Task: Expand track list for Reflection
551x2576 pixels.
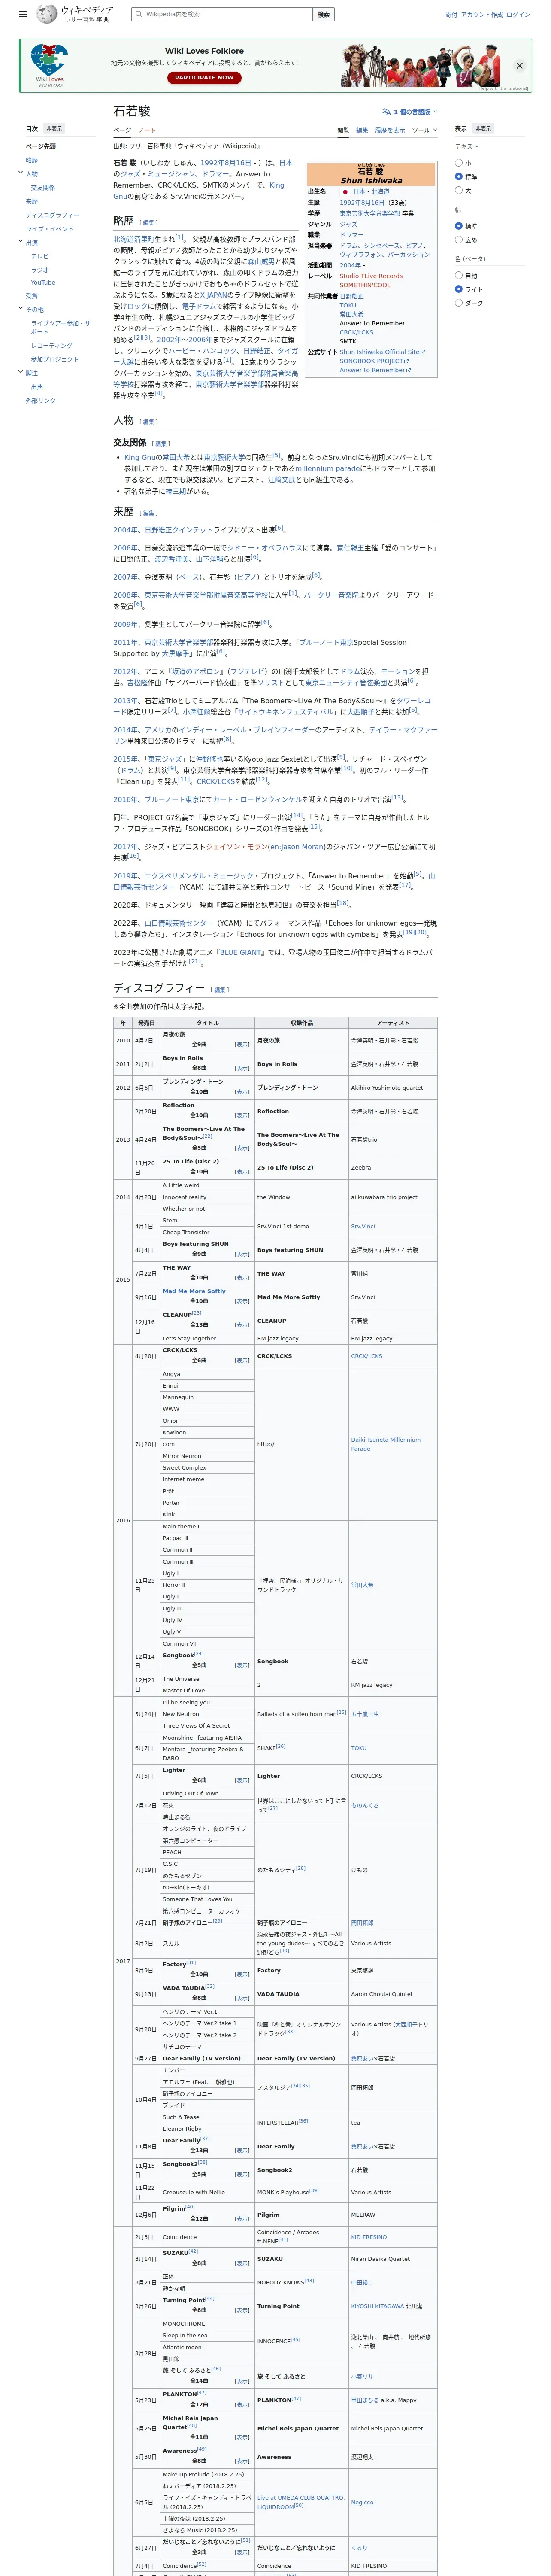Action: pyautogui.click(x=242, y=1115)
